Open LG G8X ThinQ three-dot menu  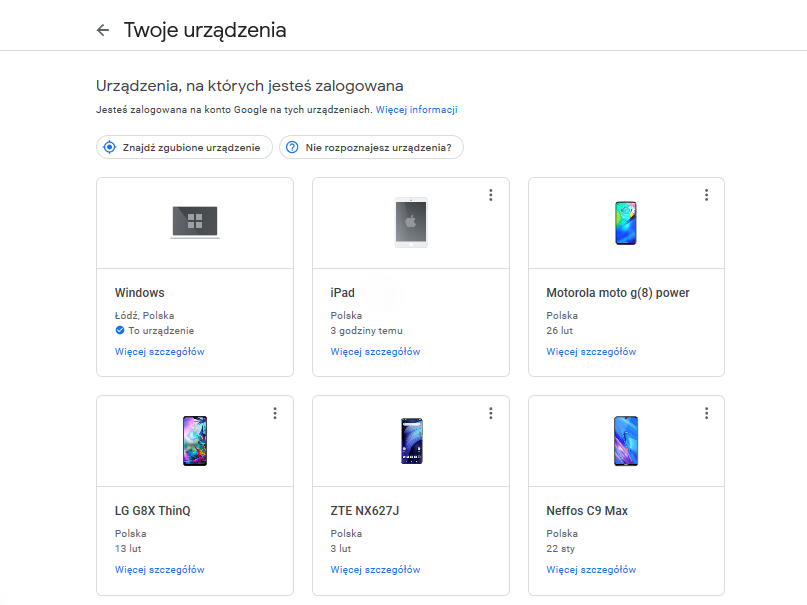274,413
